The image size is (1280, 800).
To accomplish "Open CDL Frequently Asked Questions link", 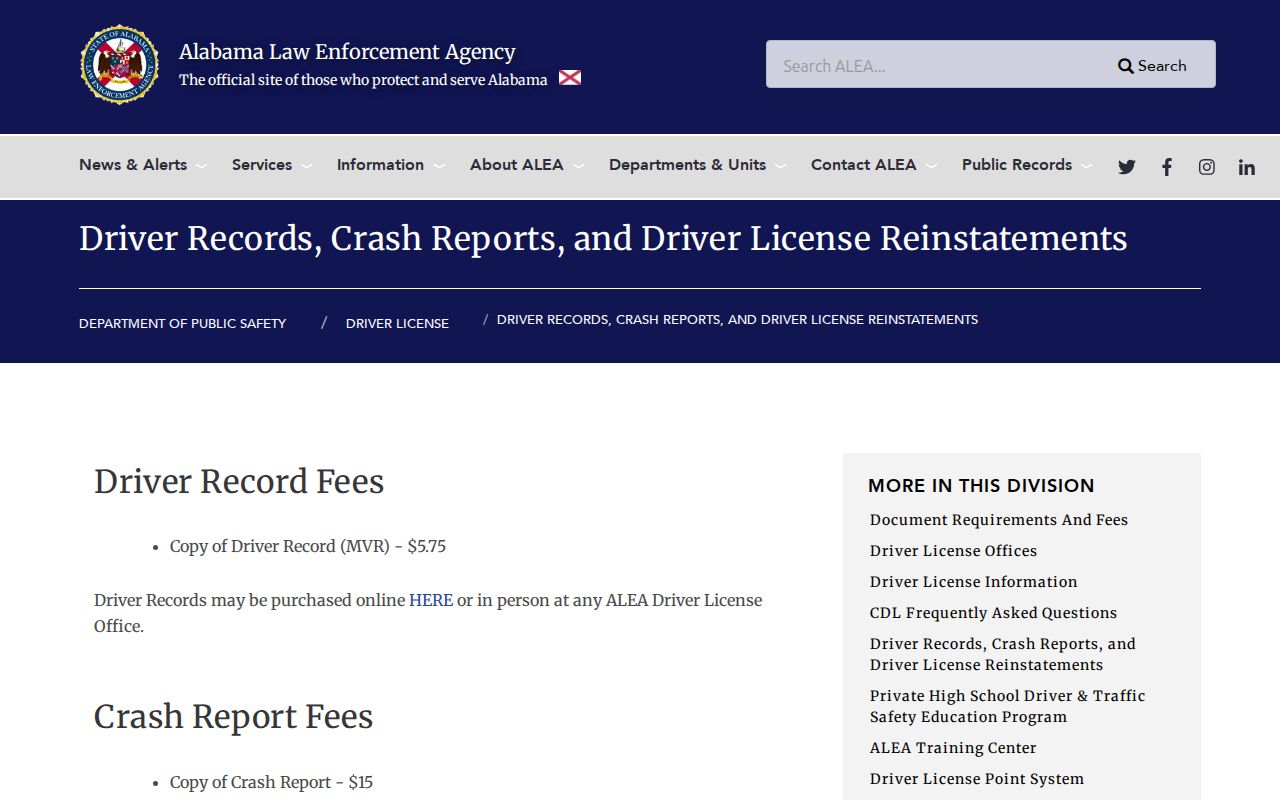I will (x=993, y=613).
